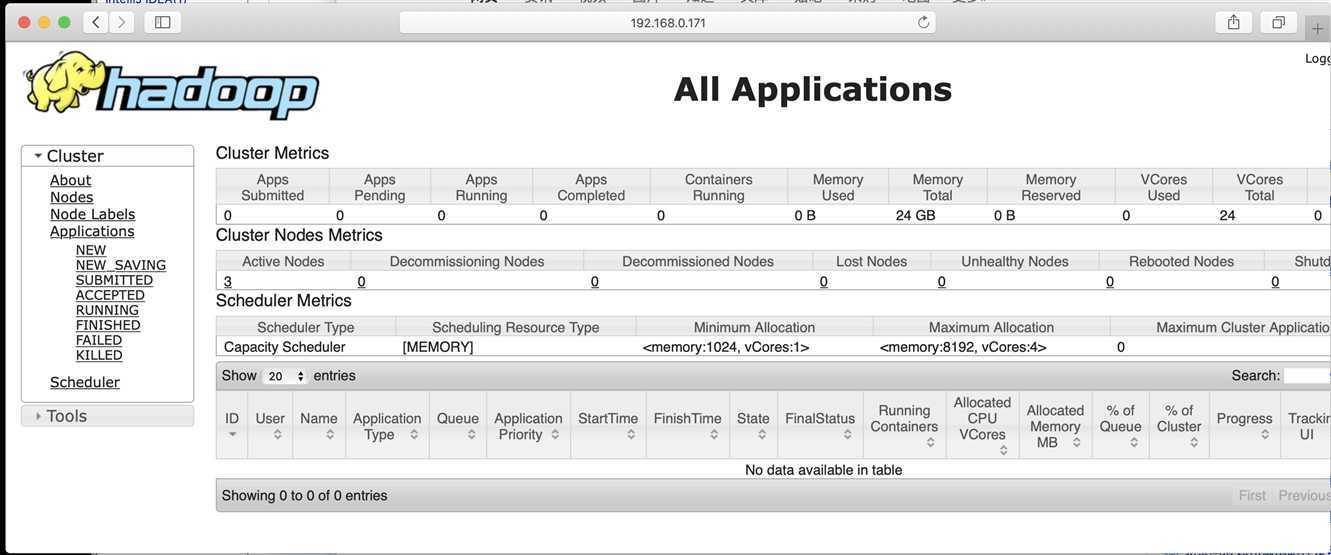This screenshot has width=1331, height=555.
Task: Filter applications by NEW state
Action: coord(91,250)
